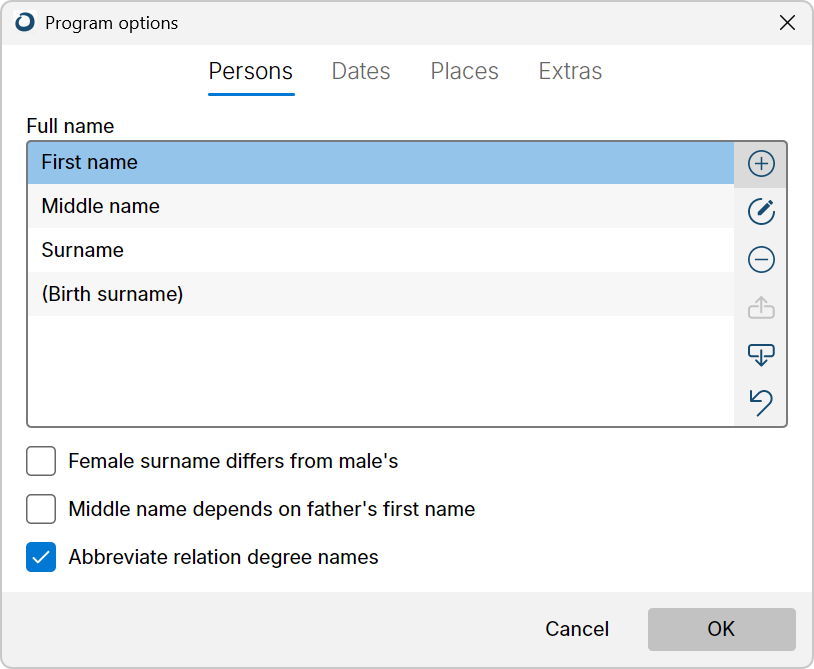Select the Persons tab
The width and height of the screenshot is (814, 669).
click(251, 71)
